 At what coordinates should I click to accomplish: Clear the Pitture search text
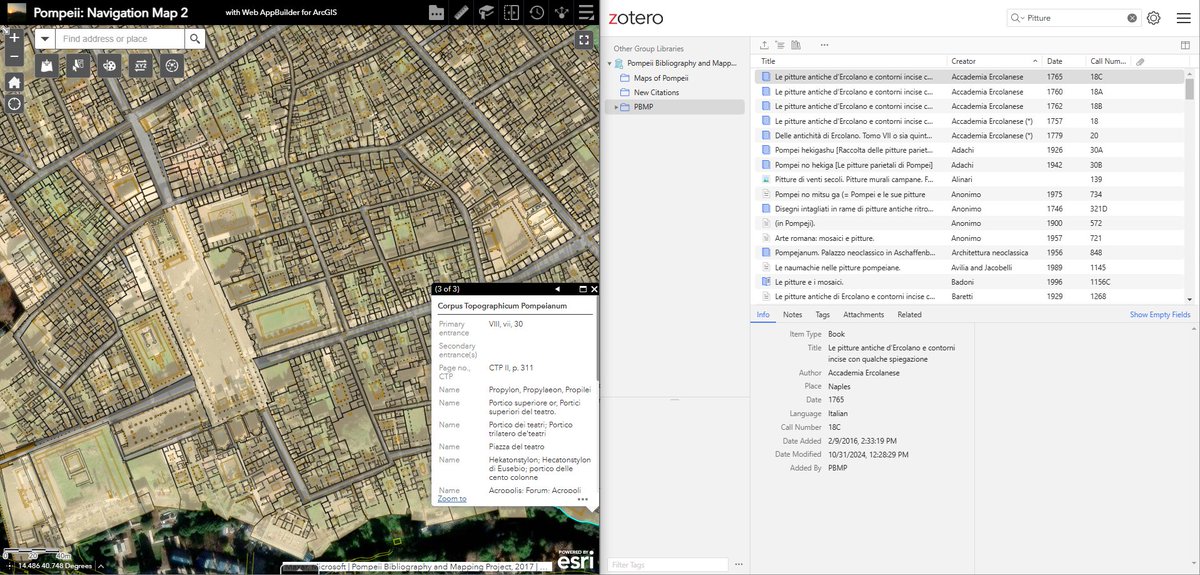pyautogui.click(x=1132, y=18)
